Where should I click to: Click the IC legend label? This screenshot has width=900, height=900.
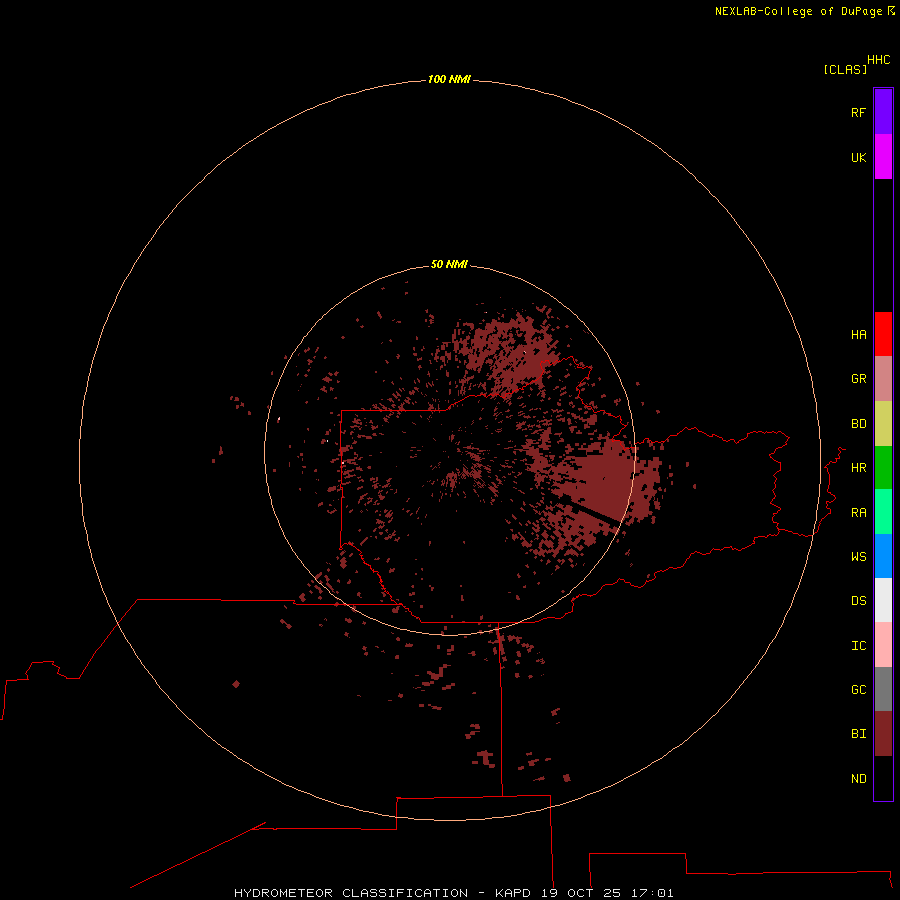coord(858,646)
